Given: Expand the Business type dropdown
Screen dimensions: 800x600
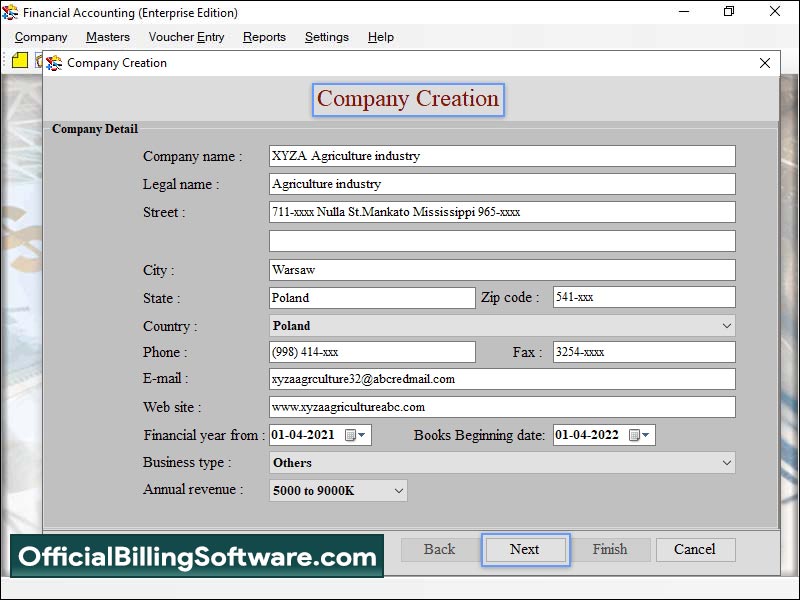Looking at the screenshot, I should pyautogui.click(x=726, y=463).
